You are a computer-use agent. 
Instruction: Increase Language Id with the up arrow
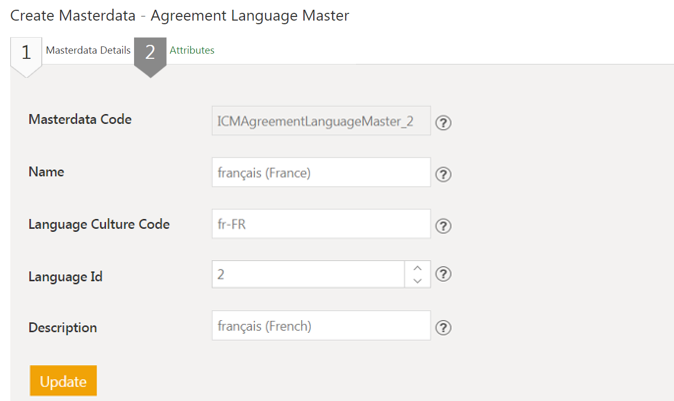417,267
